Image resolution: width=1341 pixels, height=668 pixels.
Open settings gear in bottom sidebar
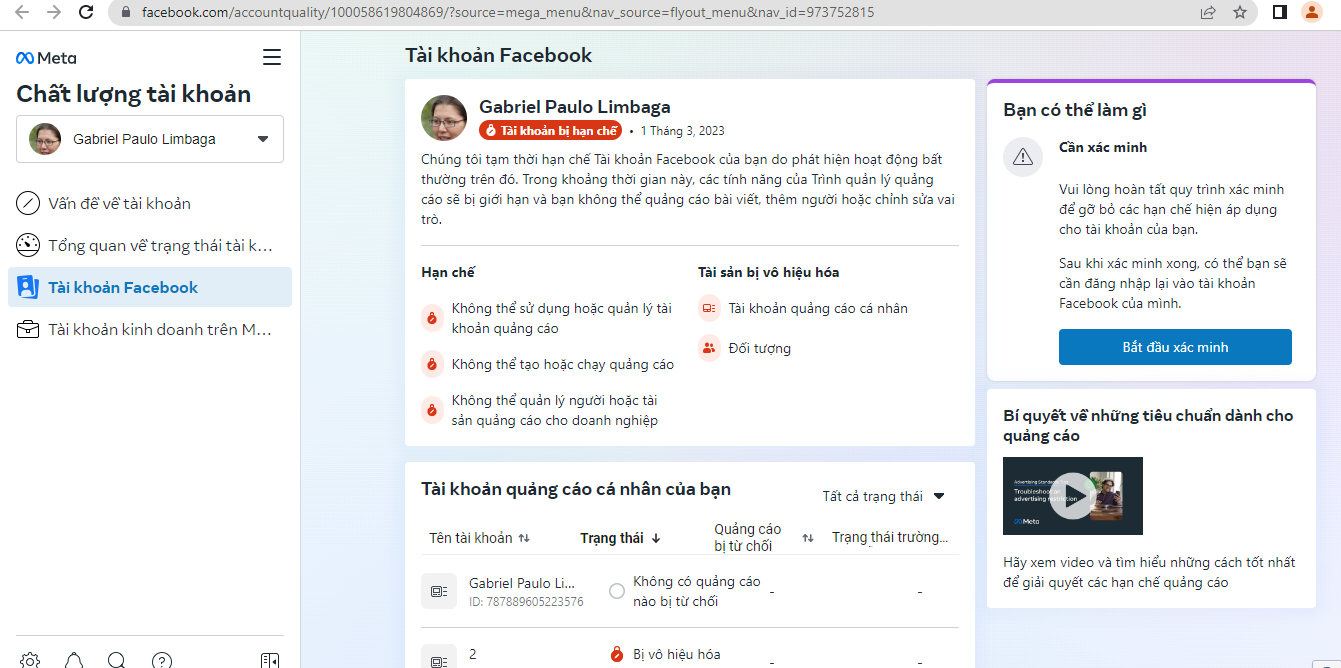click(x=30, y=660)
